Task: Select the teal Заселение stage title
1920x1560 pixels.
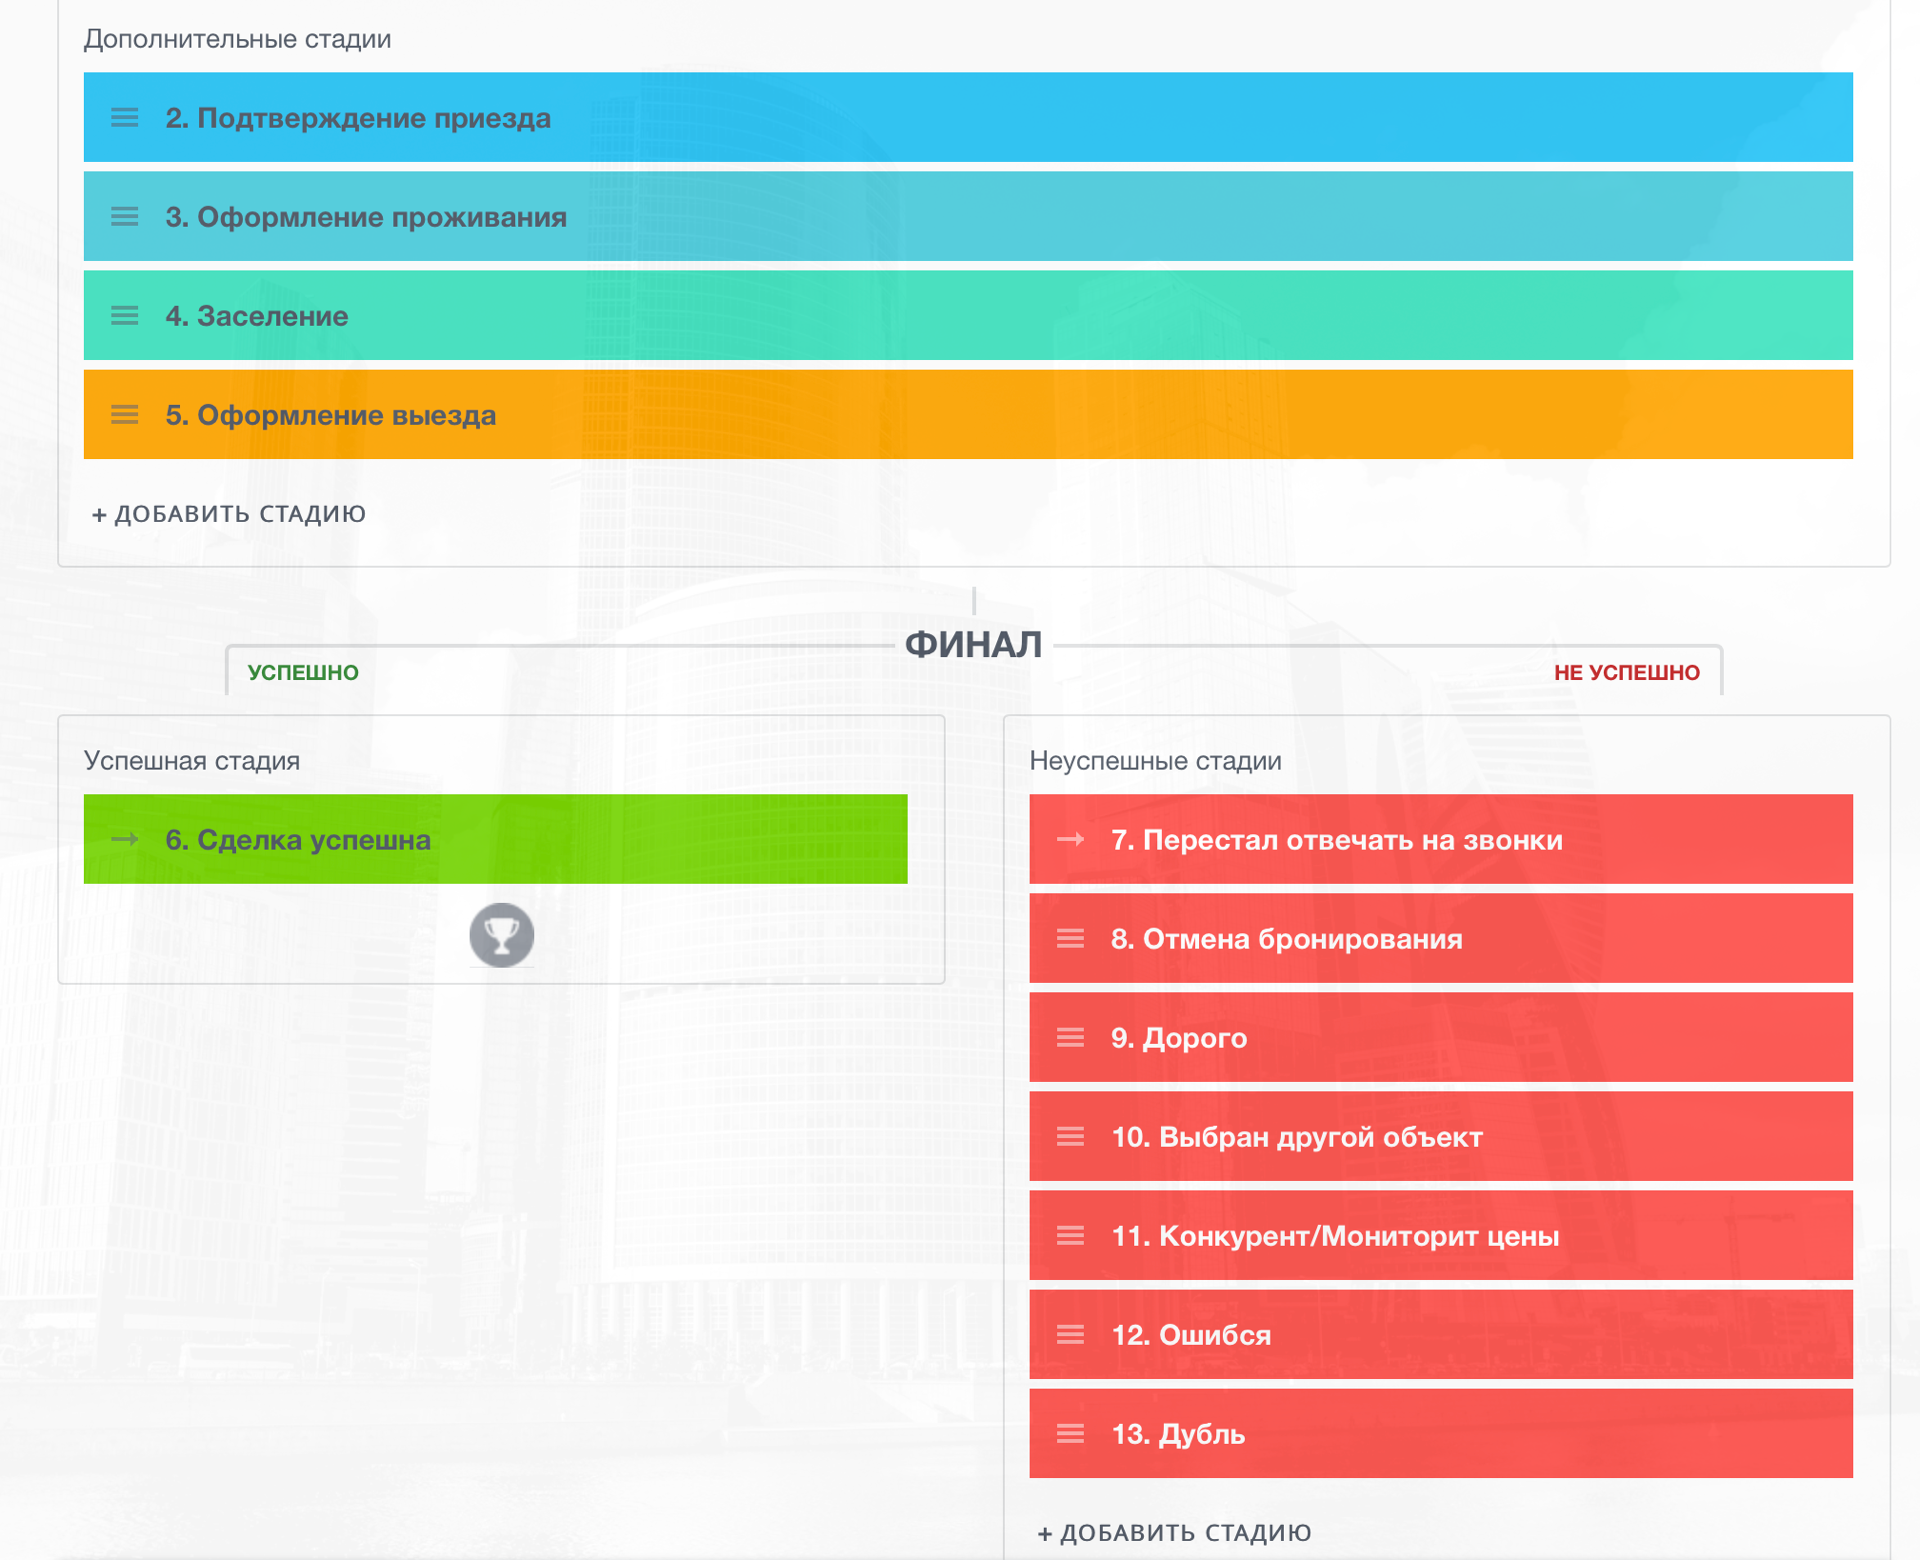Action: [257, 316]
